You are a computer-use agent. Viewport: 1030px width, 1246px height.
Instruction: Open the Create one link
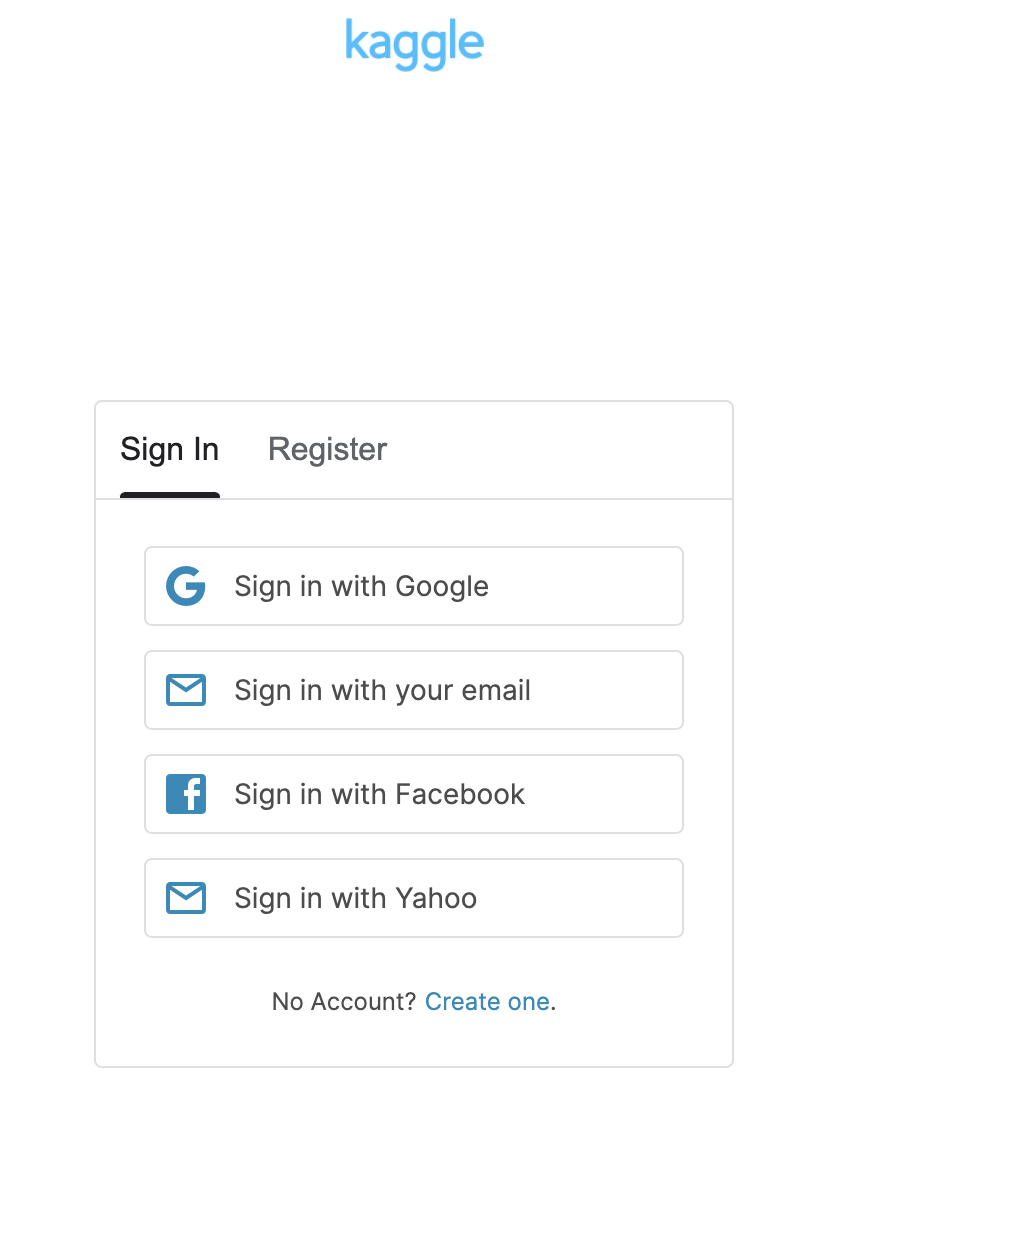pyautogui.click(x=488, y=1002)
